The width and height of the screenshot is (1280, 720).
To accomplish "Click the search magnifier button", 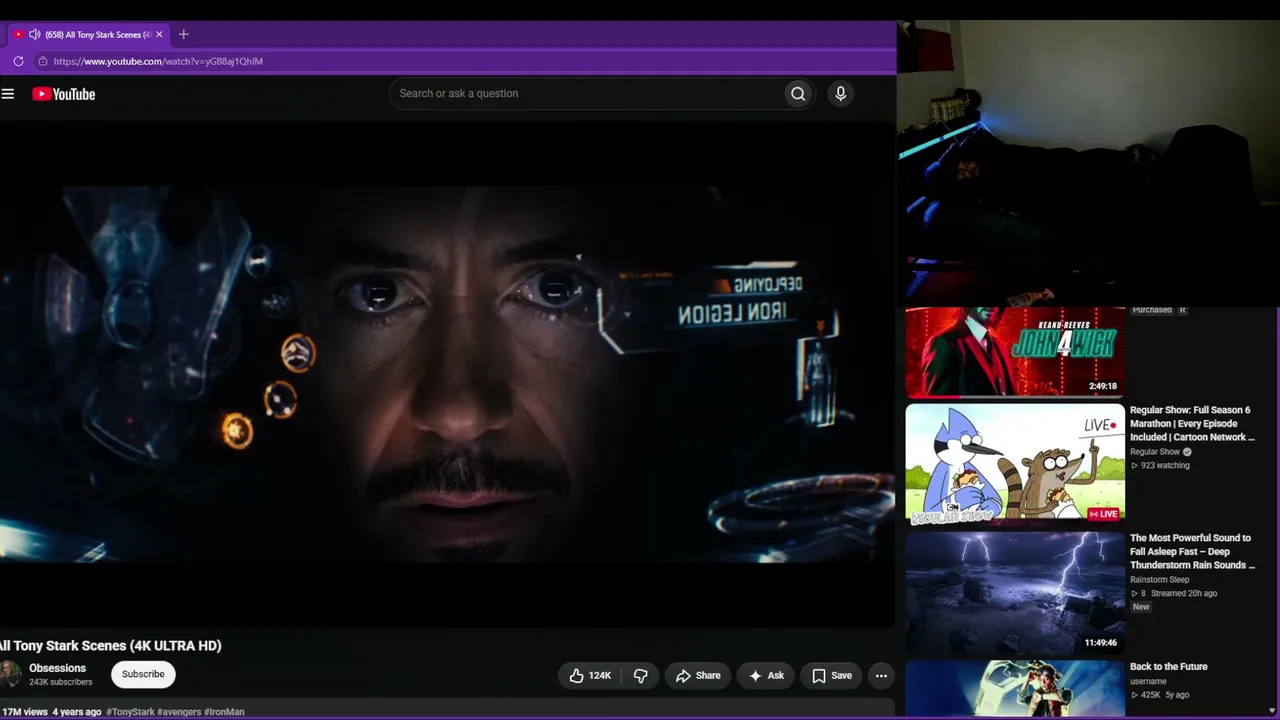I will point(798,94).
